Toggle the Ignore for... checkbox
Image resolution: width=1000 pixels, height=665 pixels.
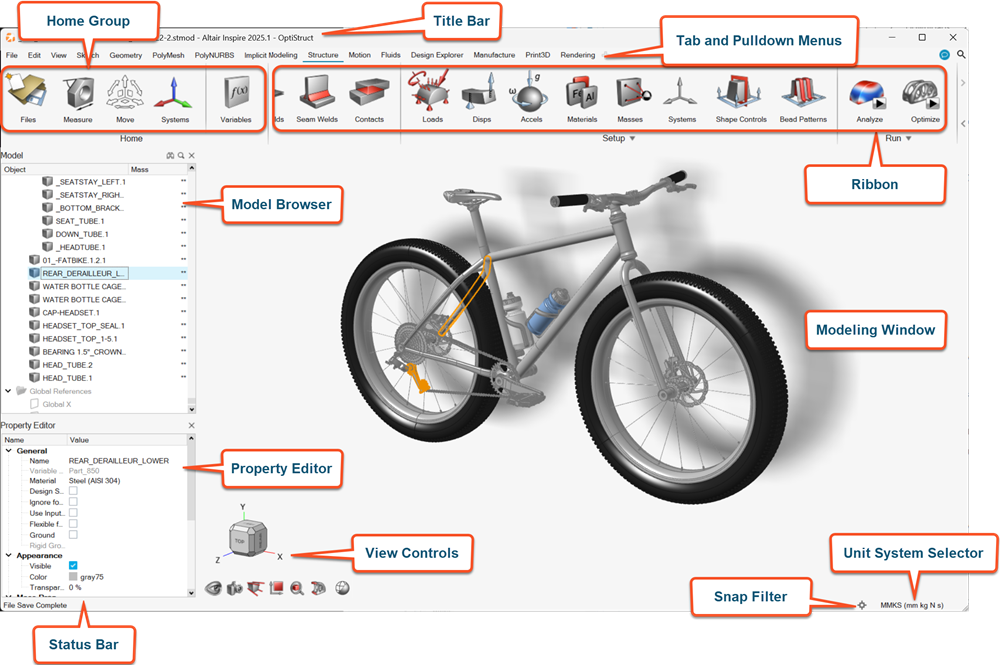tap(73, 502)
